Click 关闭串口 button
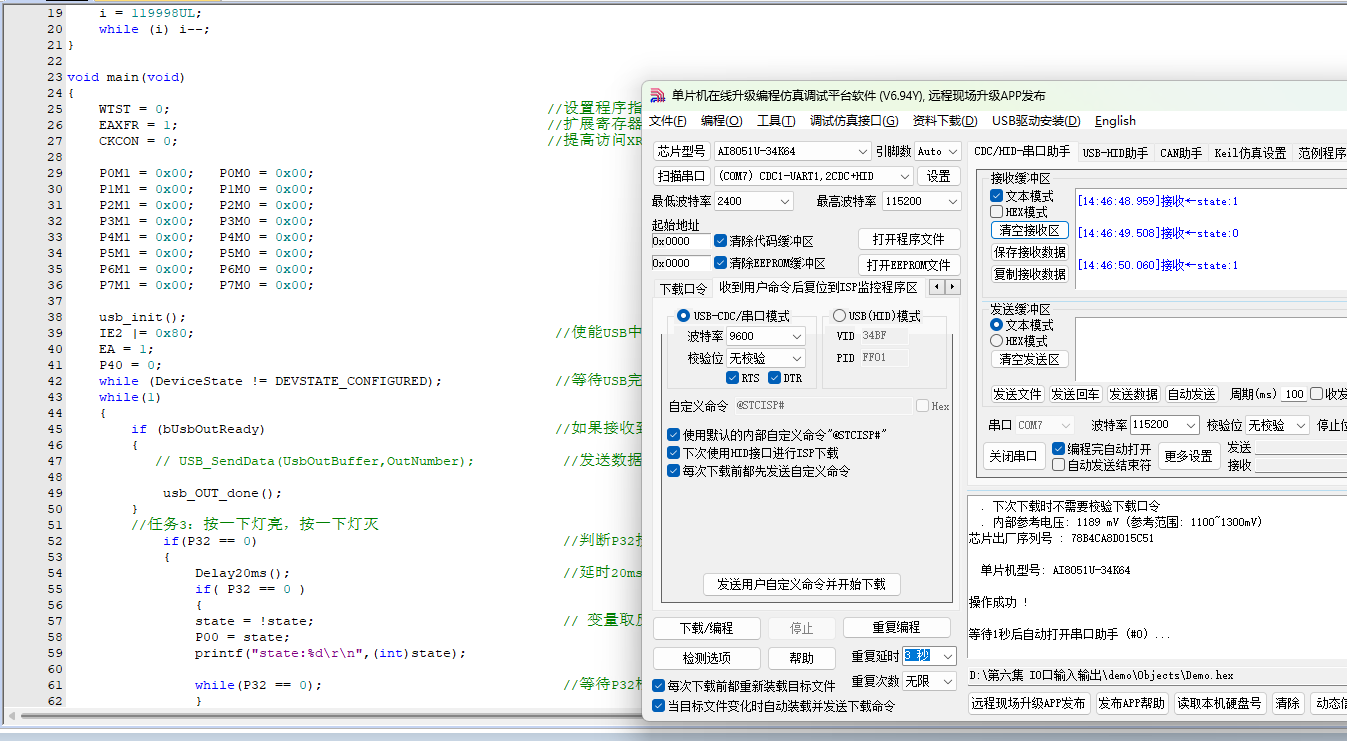This screenshot has width=1347, height=741. (1013, 456)
